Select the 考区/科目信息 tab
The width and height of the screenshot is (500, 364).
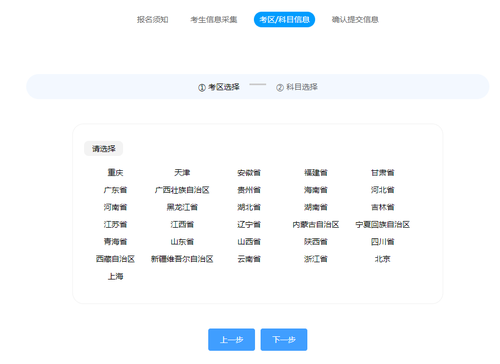(x=284, y=19)
